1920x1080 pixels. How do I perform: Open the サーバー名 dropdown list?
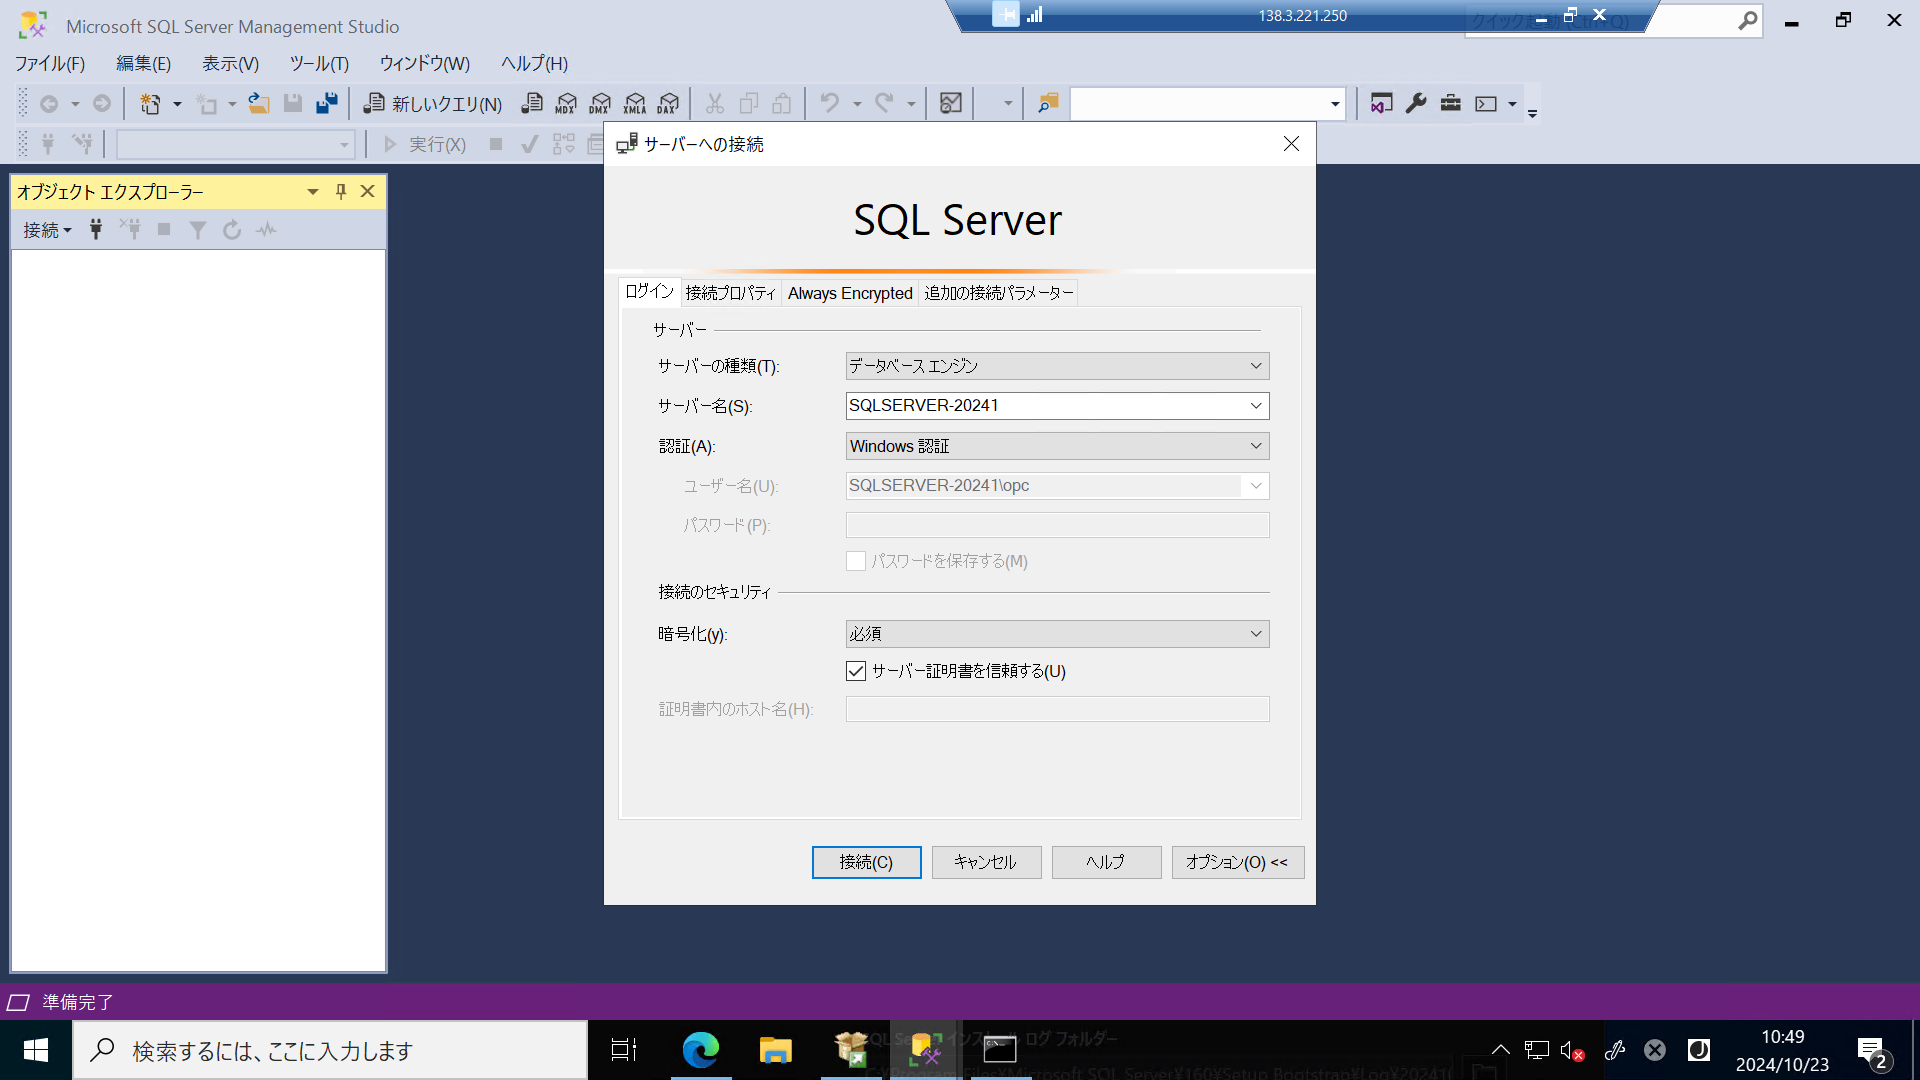pyautogui.click(x=1256, y=405)
